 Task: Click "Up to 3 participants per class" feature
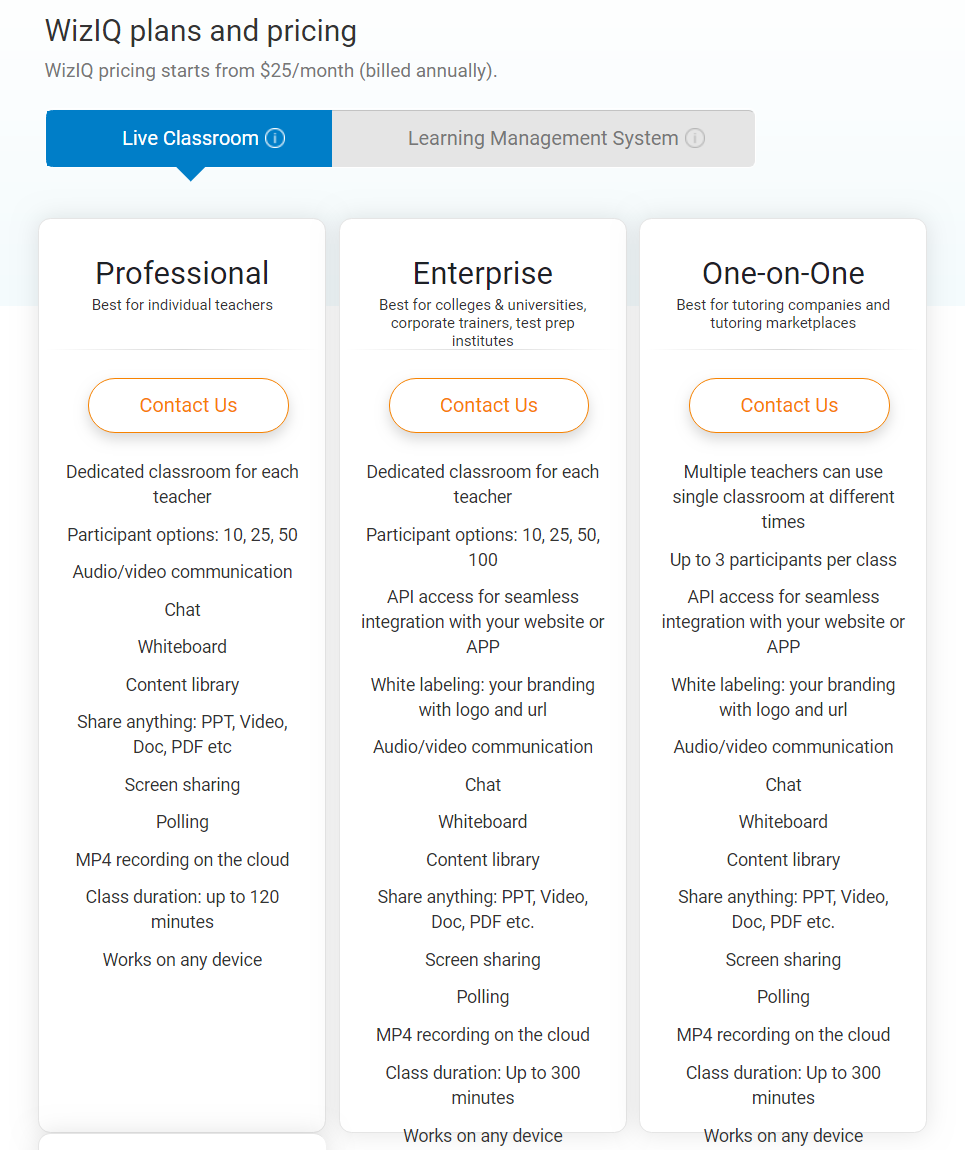[x=783, y=560]
